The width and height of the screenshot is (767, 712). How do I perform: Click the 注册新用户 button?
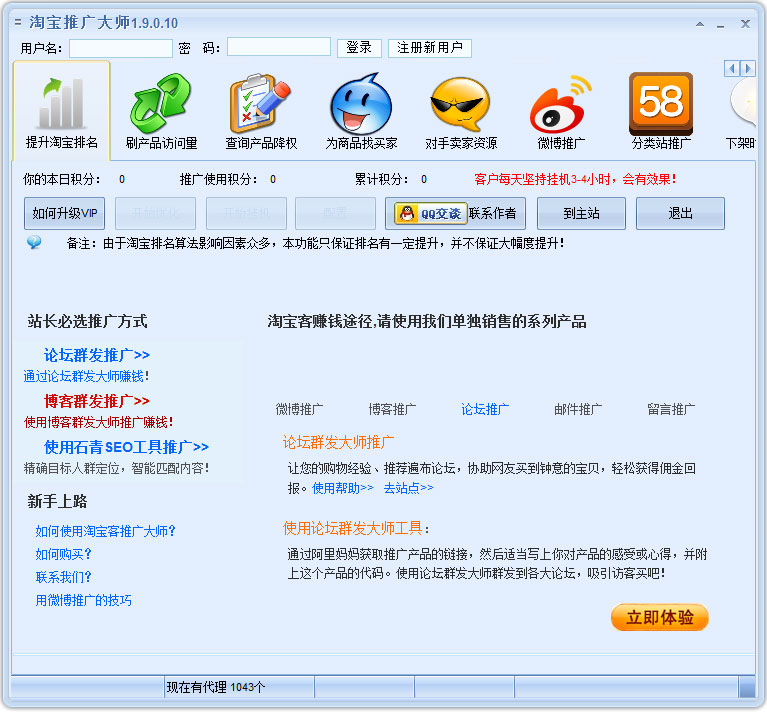pos(430,48)
